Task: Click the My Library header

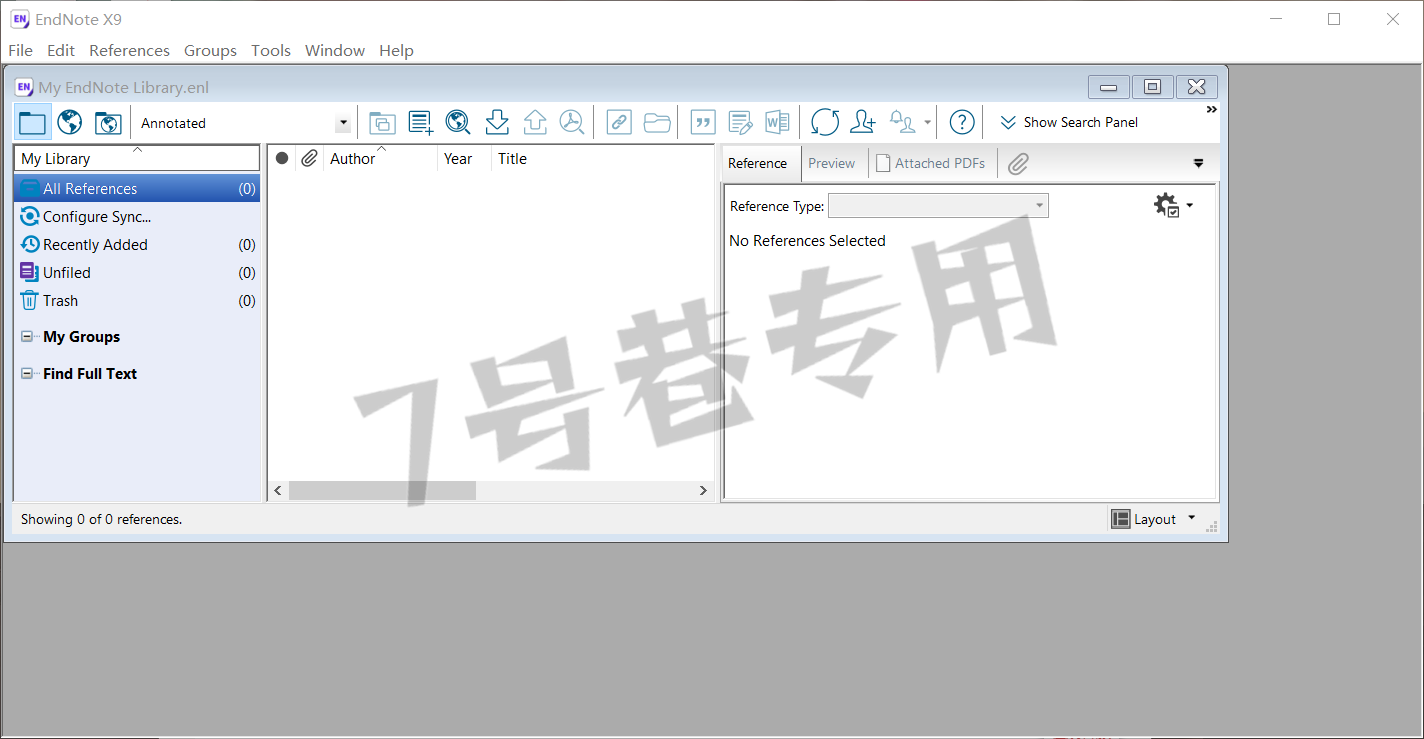Action: point(137,158)
